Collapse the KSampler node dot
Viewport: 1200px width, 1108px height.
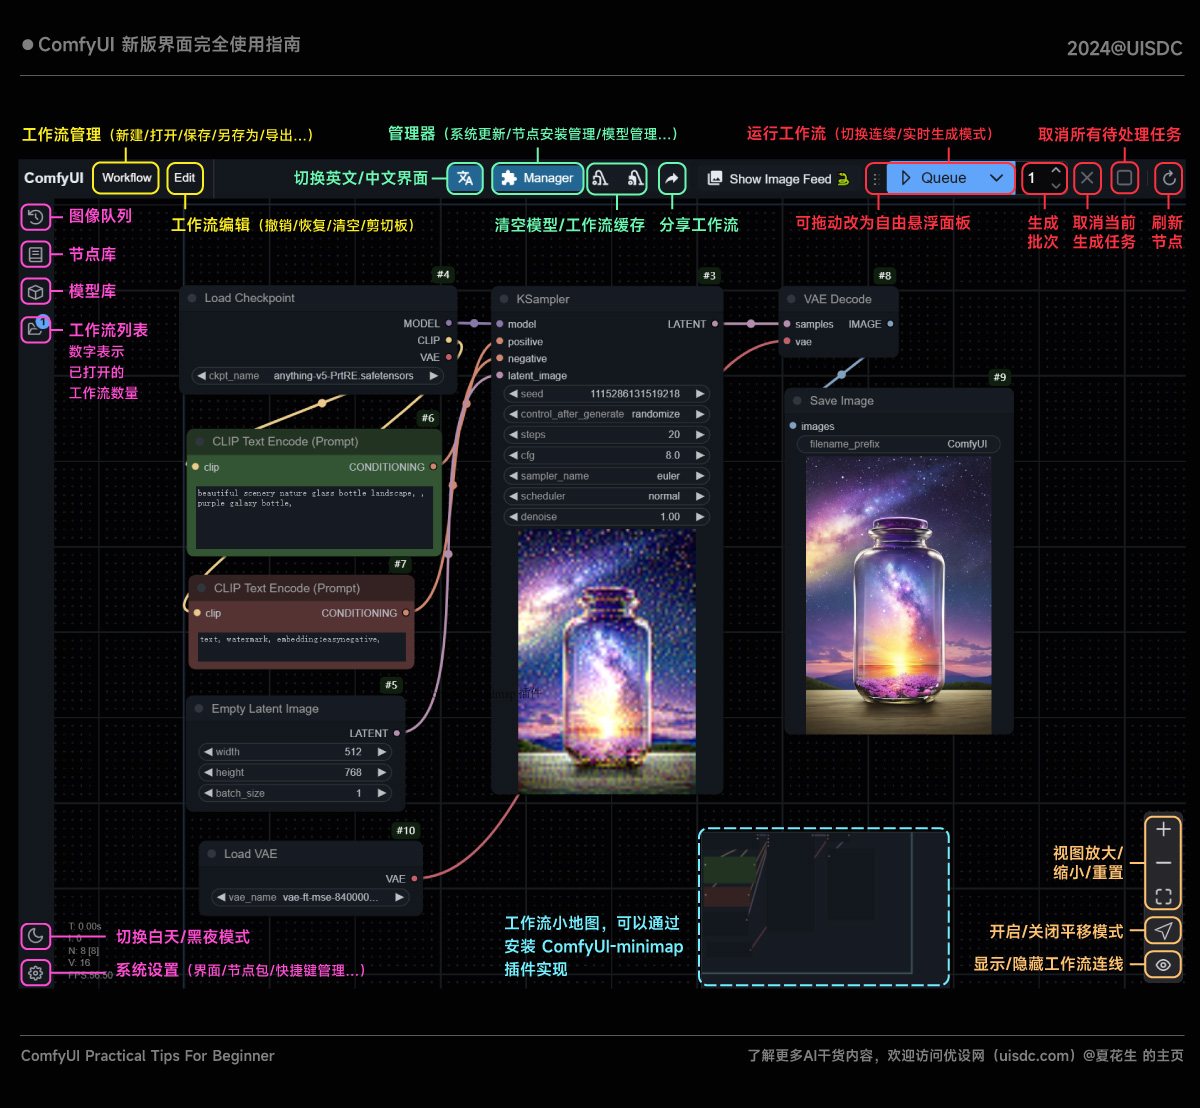pyautogui.click(x=505, y=299)
